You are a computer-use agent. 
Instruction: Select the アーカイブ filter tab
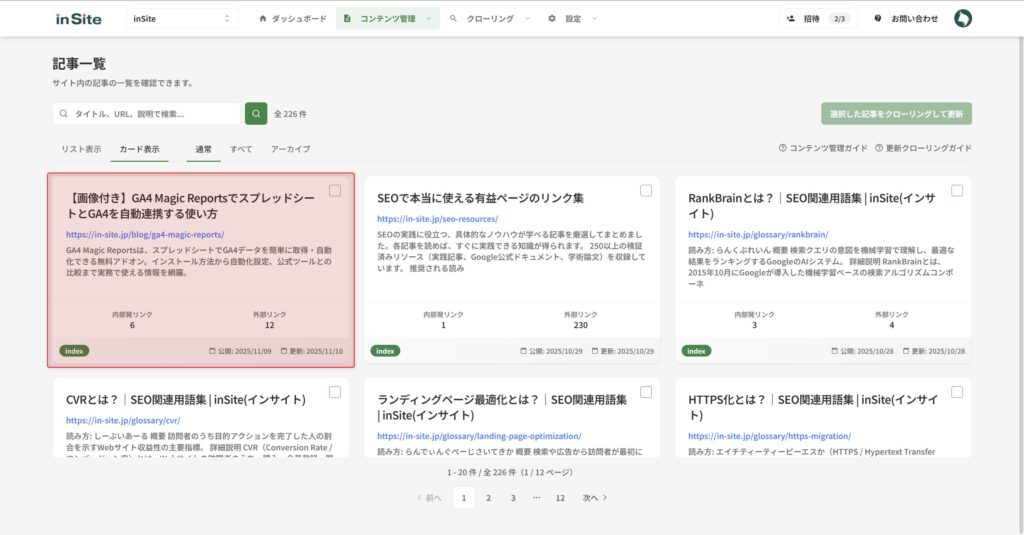[x=291, y=150]
